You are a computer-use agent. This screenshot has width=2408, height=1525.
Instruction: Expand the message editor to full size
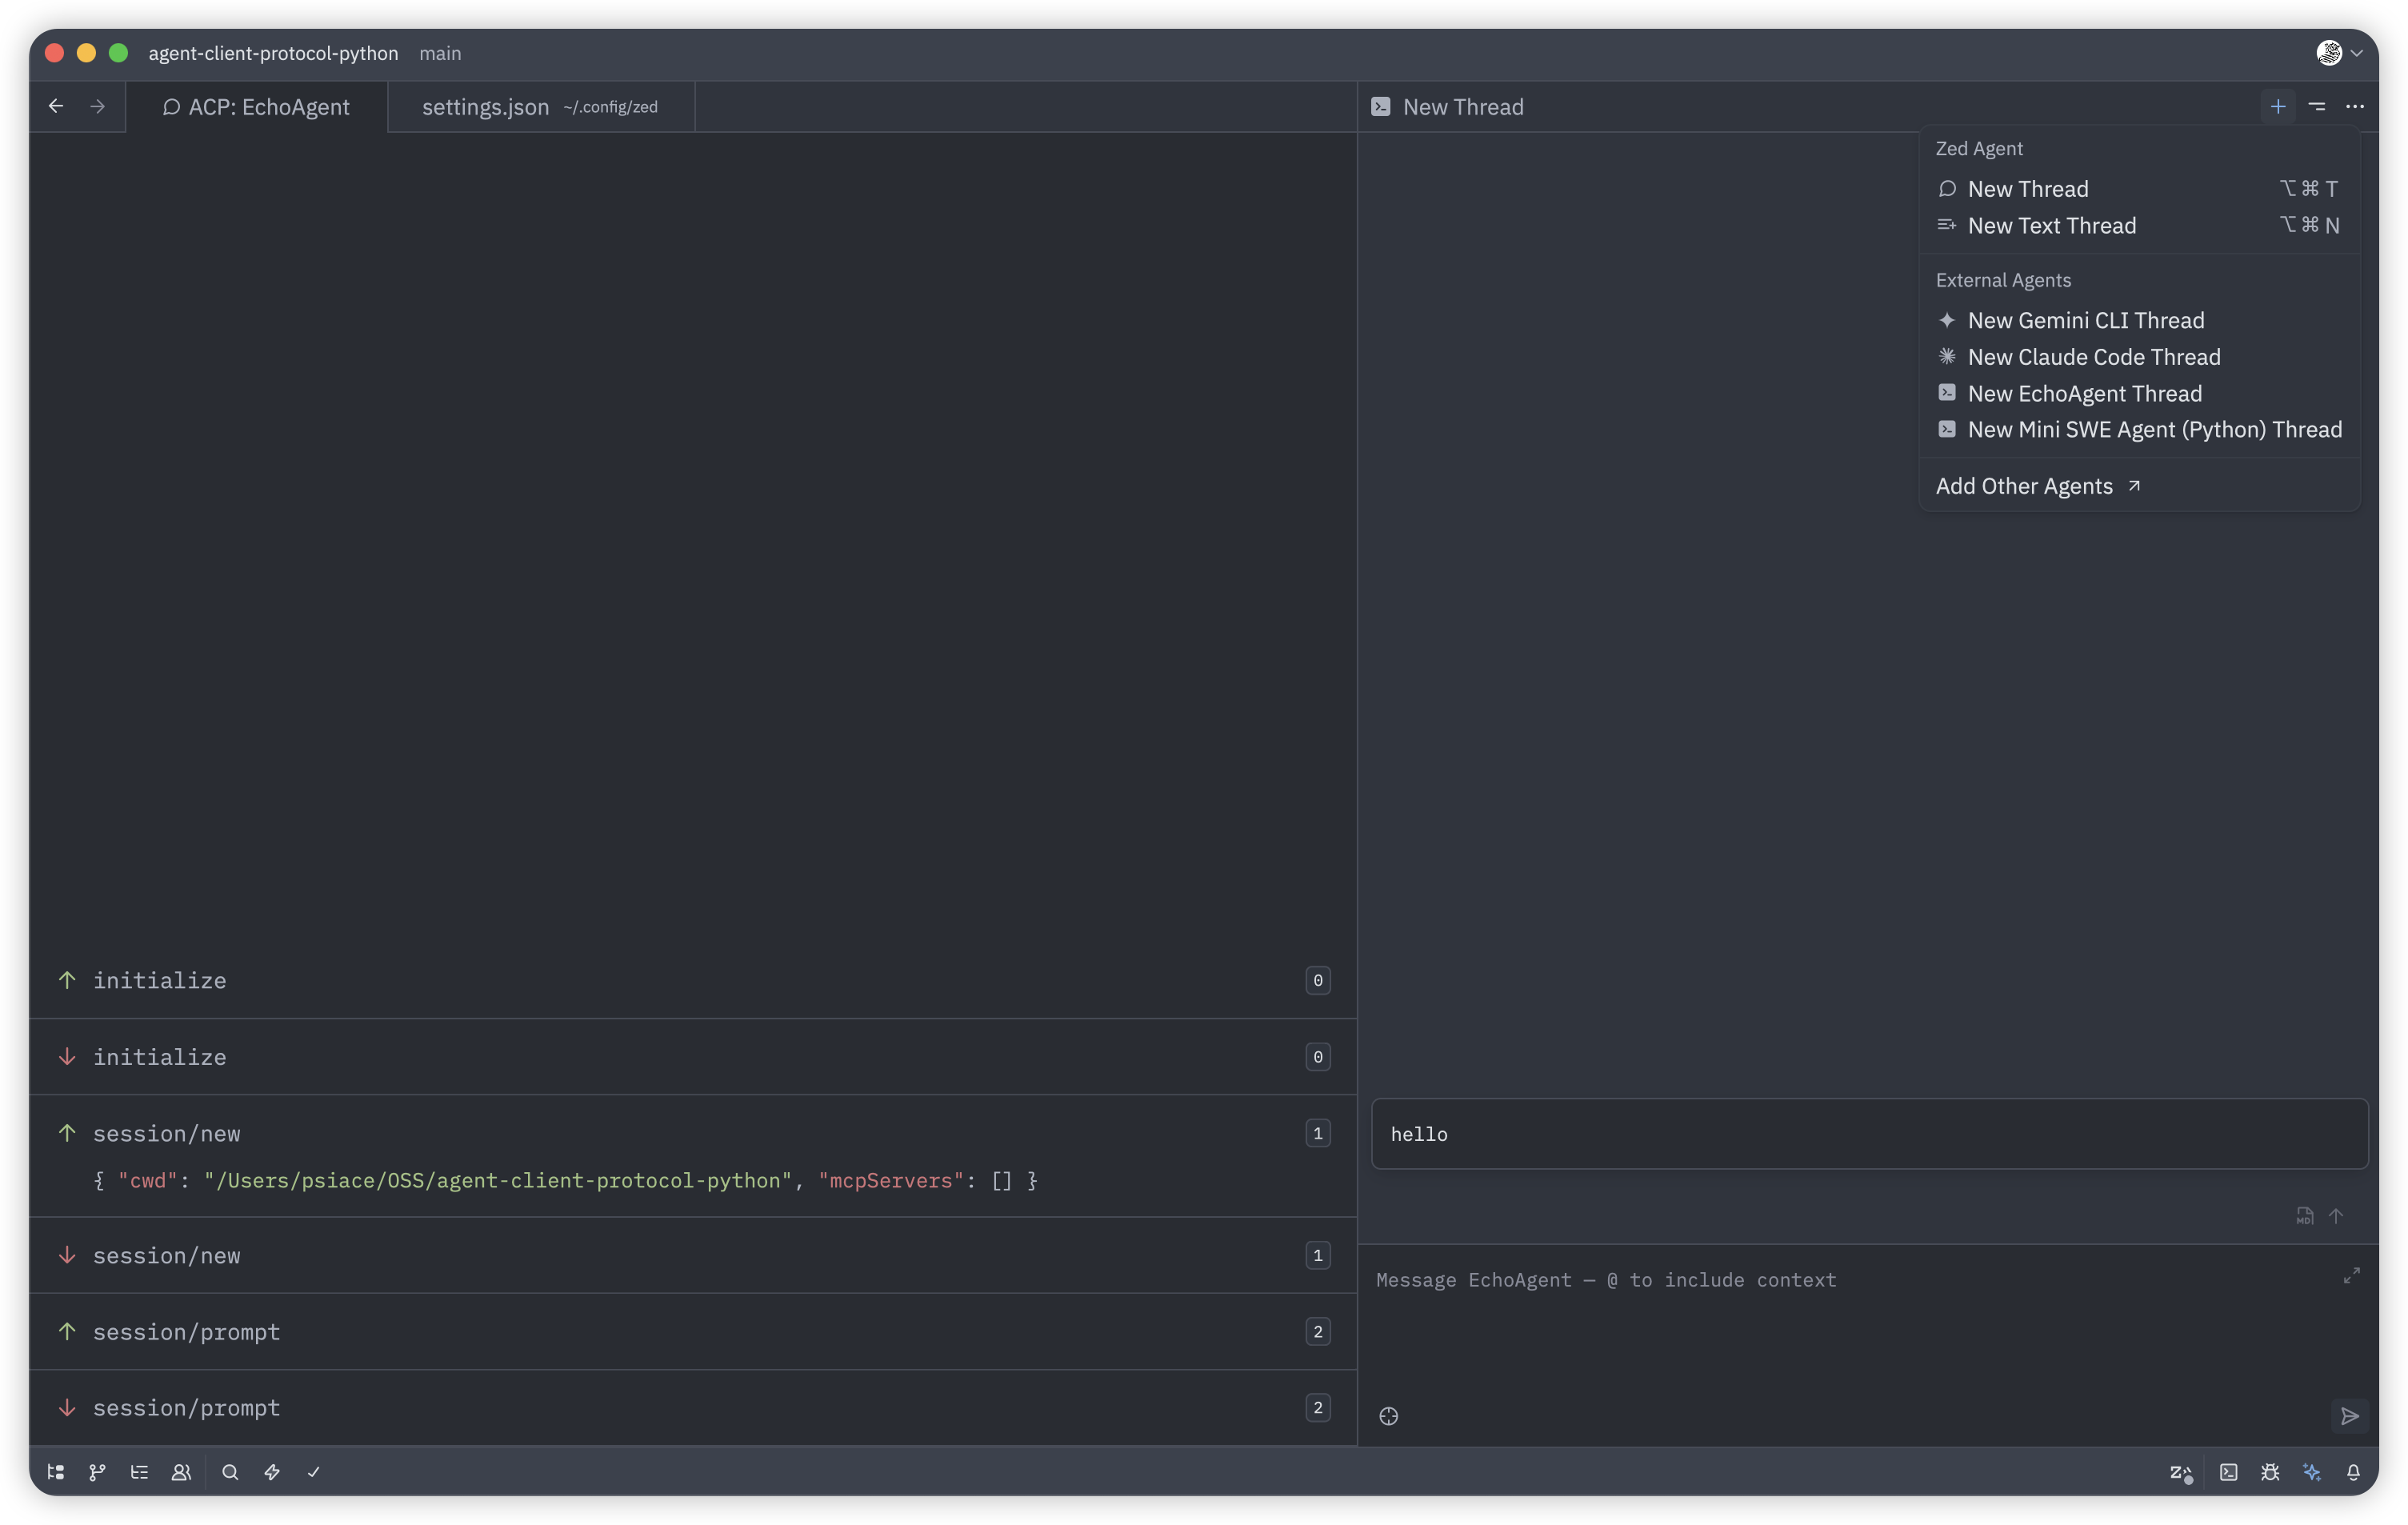pyautogui.click(x=2351, y=1276)
